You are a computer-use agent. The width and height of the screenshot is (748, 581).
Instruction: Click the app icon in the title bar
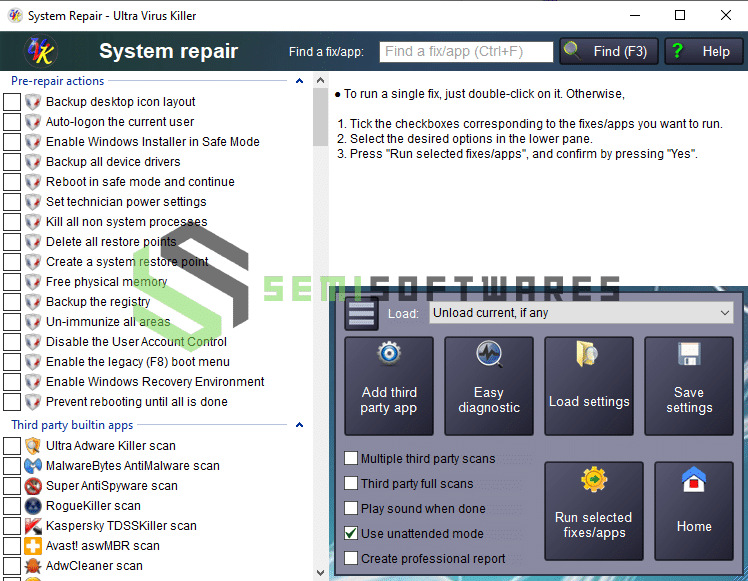coord(15,15)
